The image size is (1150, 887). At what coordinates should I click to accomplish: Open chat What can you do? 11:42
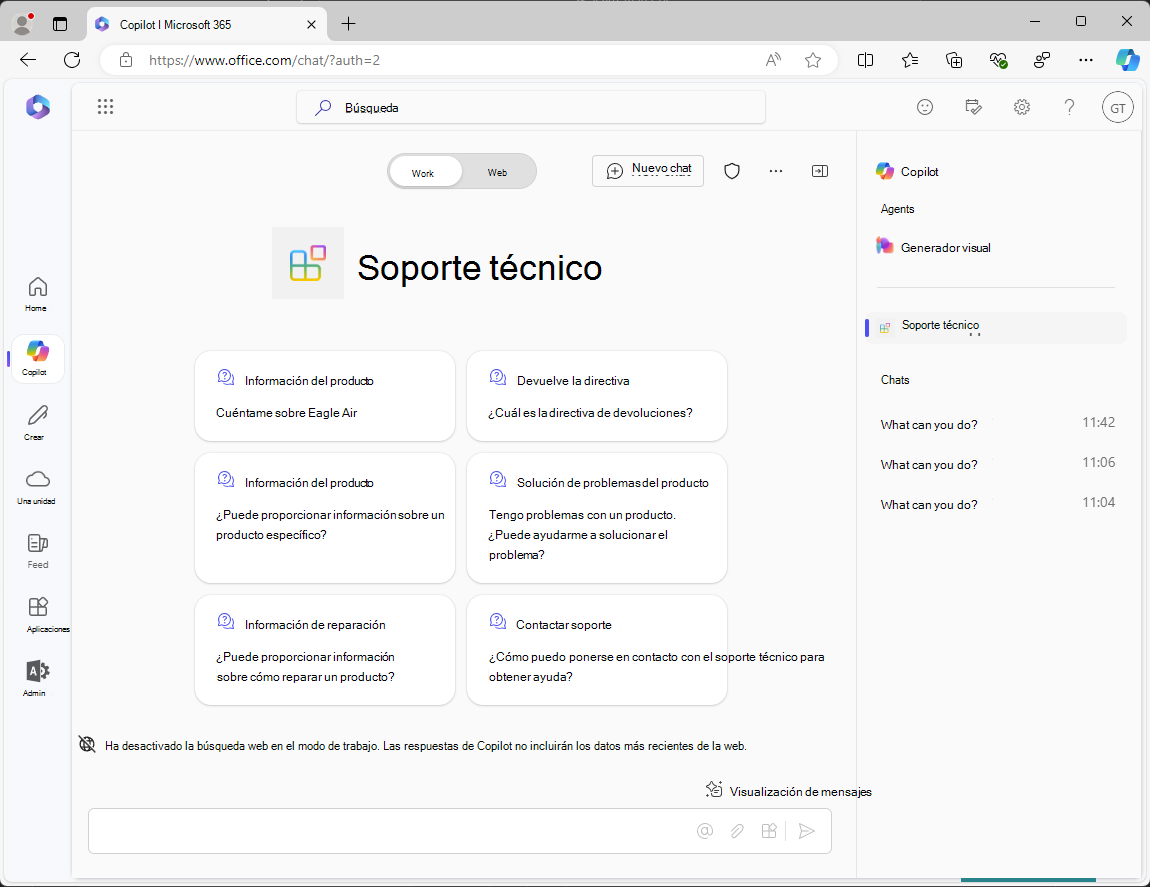[997, 423]
